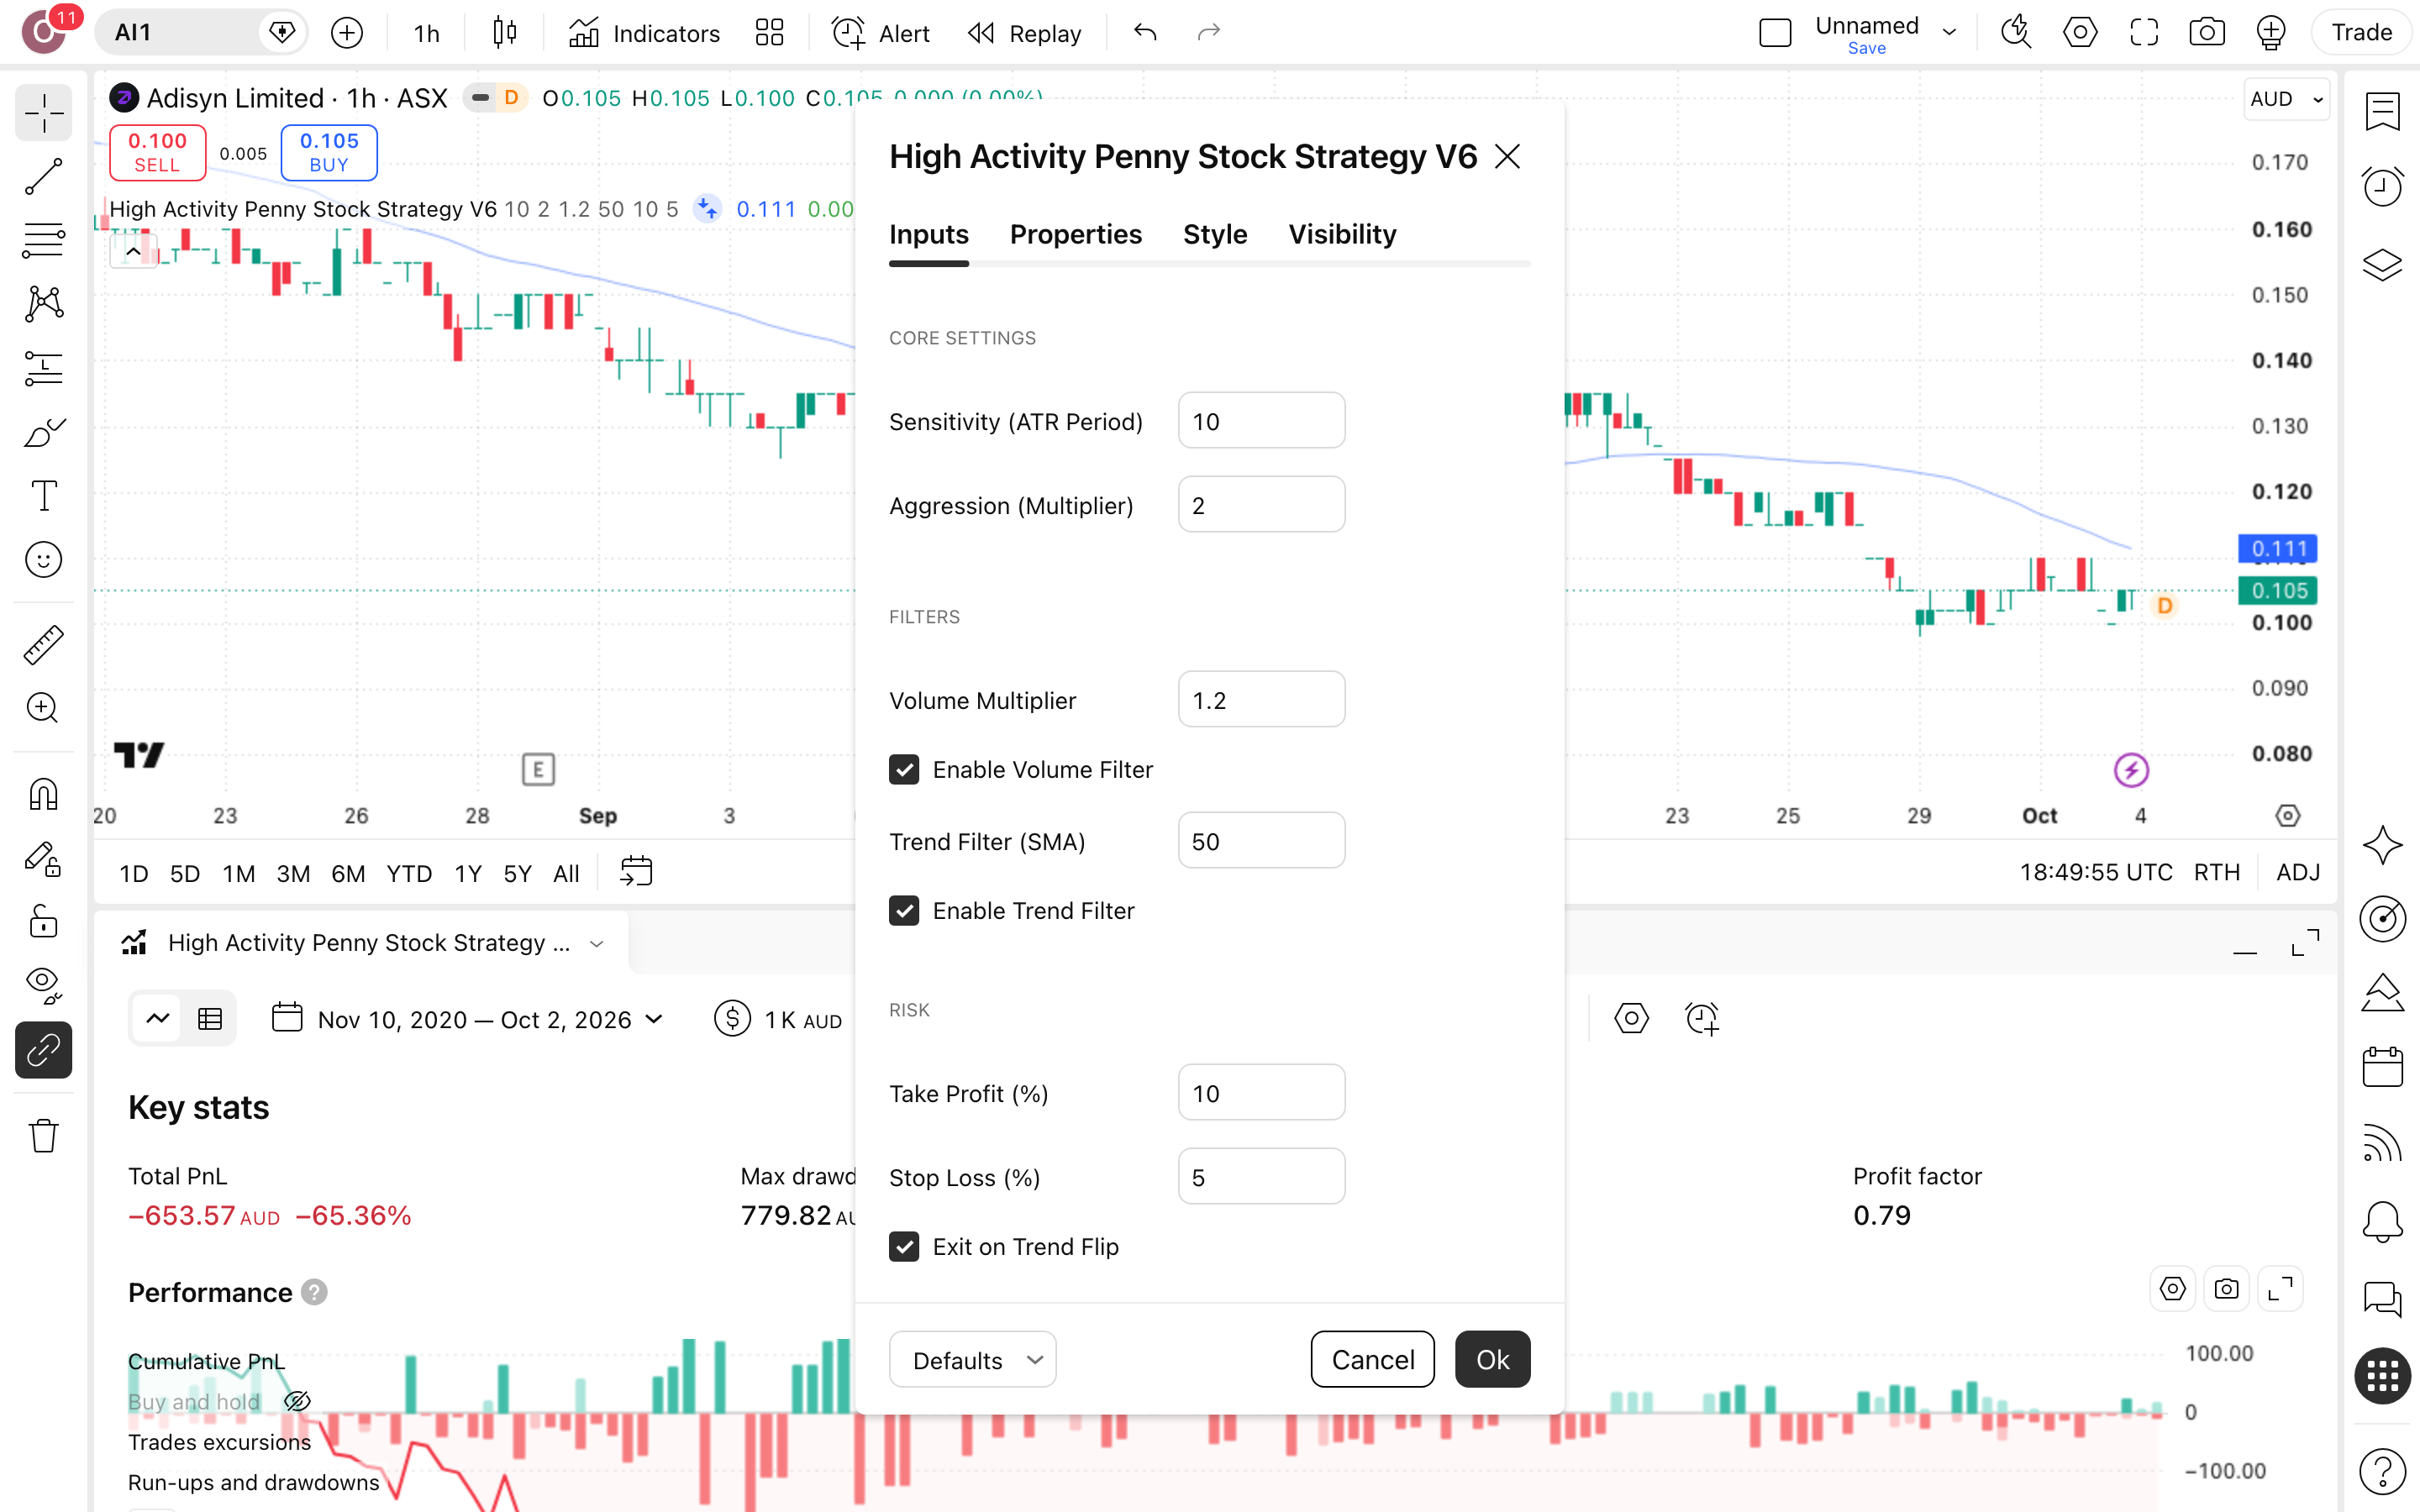Open the calendar icon in right sidebar
2420x1512 pixels.
(2382, 1067)
